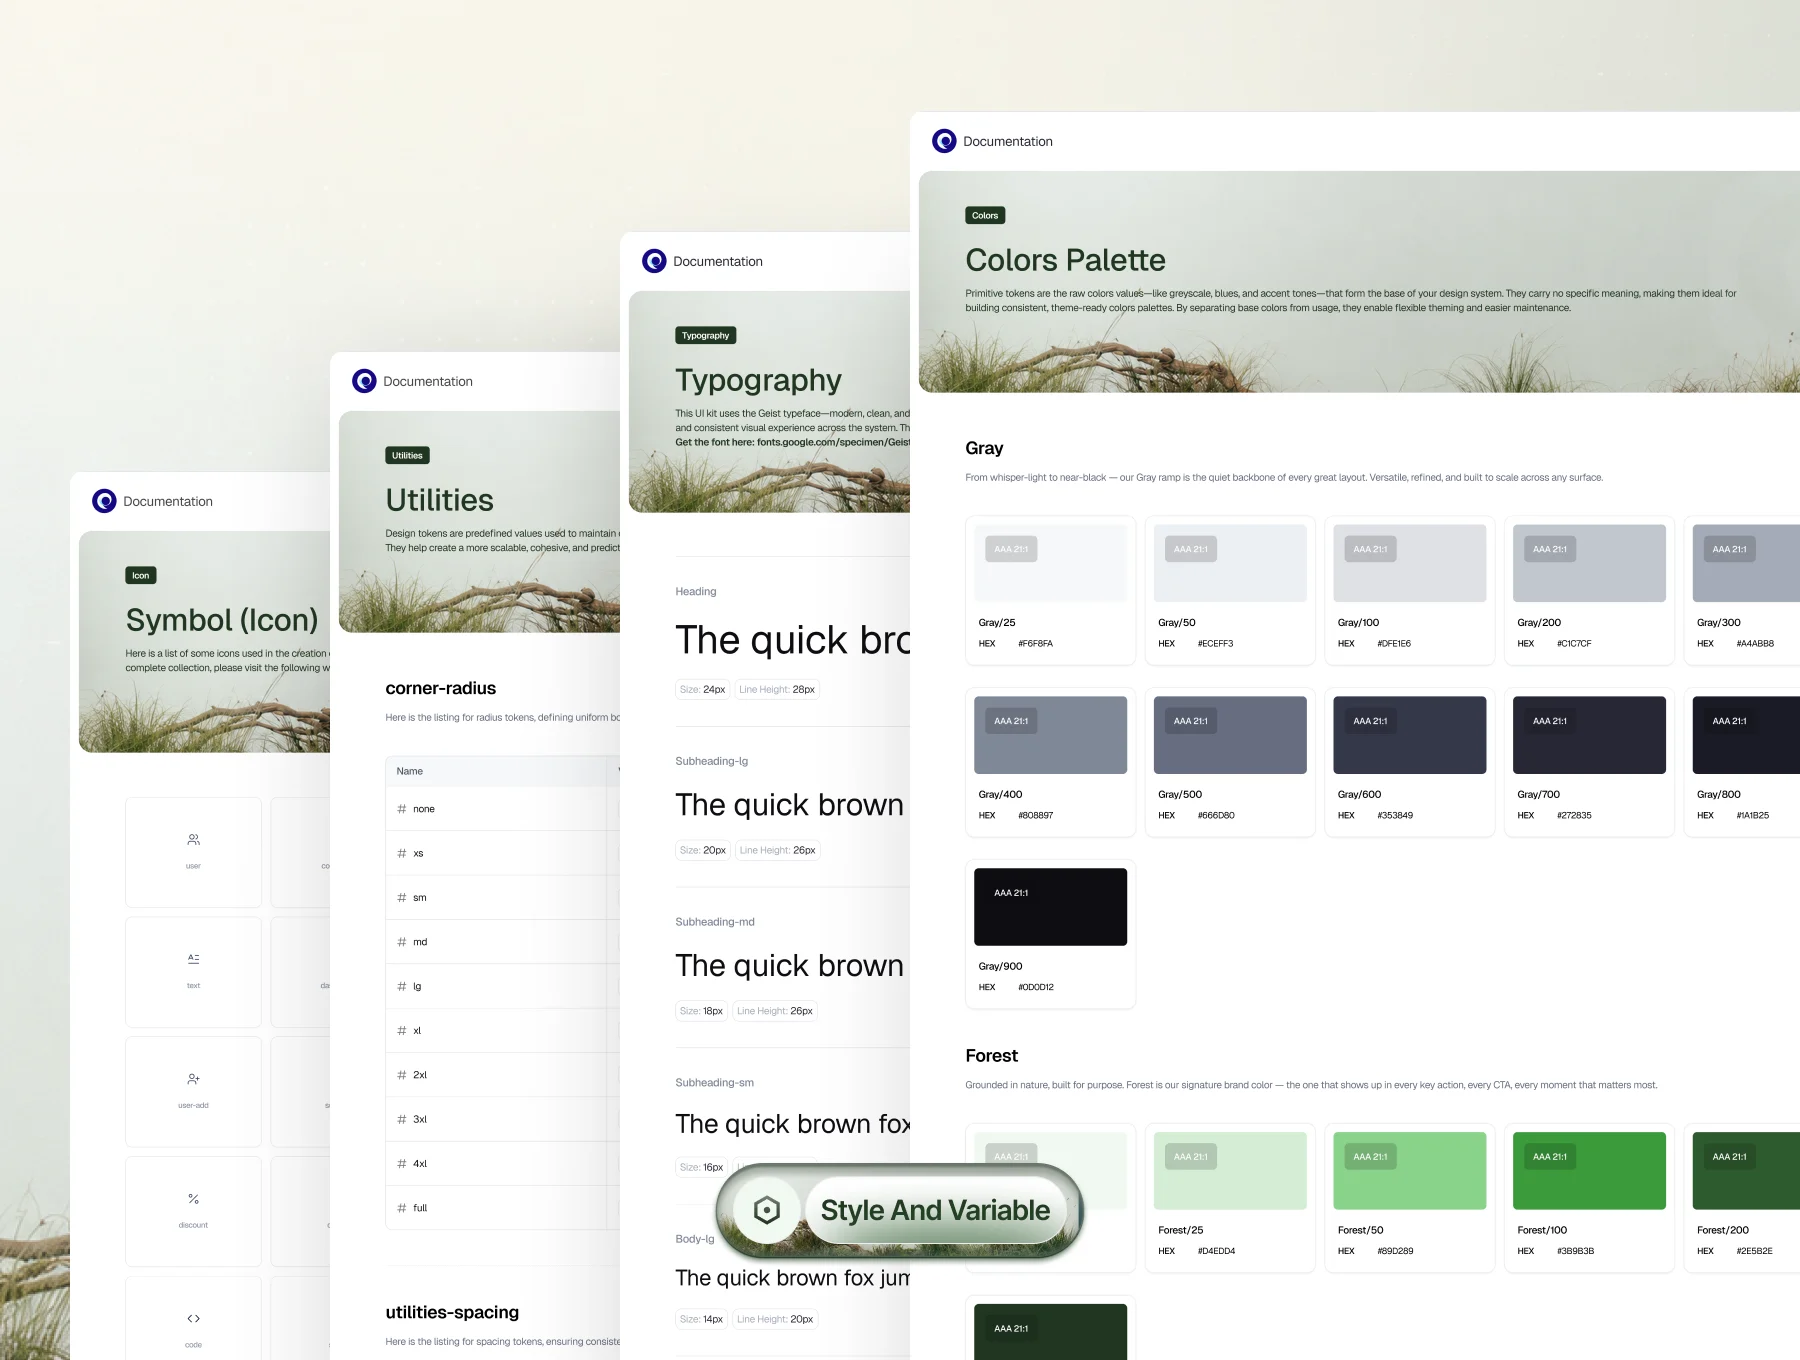Viewport: 1800px width, 1360px height.
Task: Click the 'Gray' section heading
Action: (984, 448)
